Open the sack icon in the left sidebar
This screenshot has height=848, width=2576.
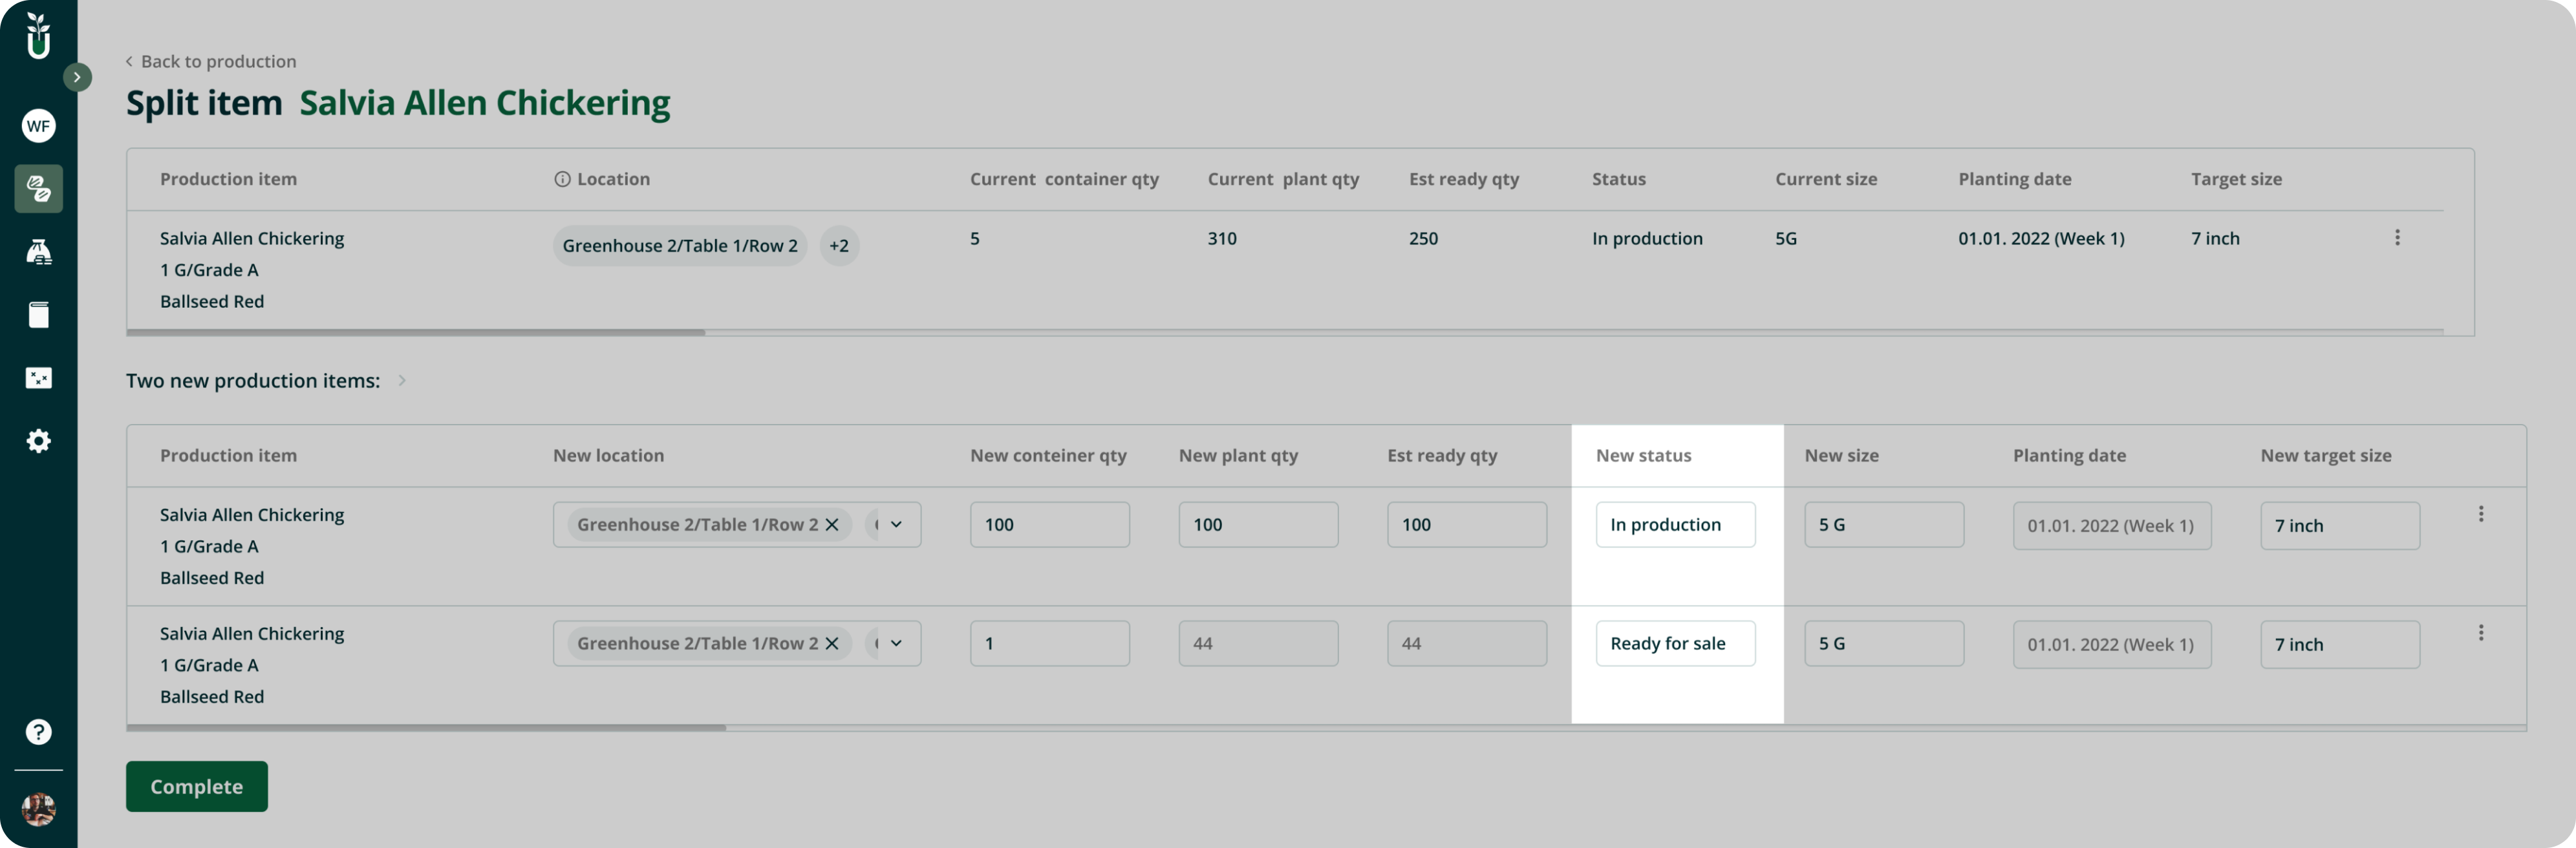(38, 251)
